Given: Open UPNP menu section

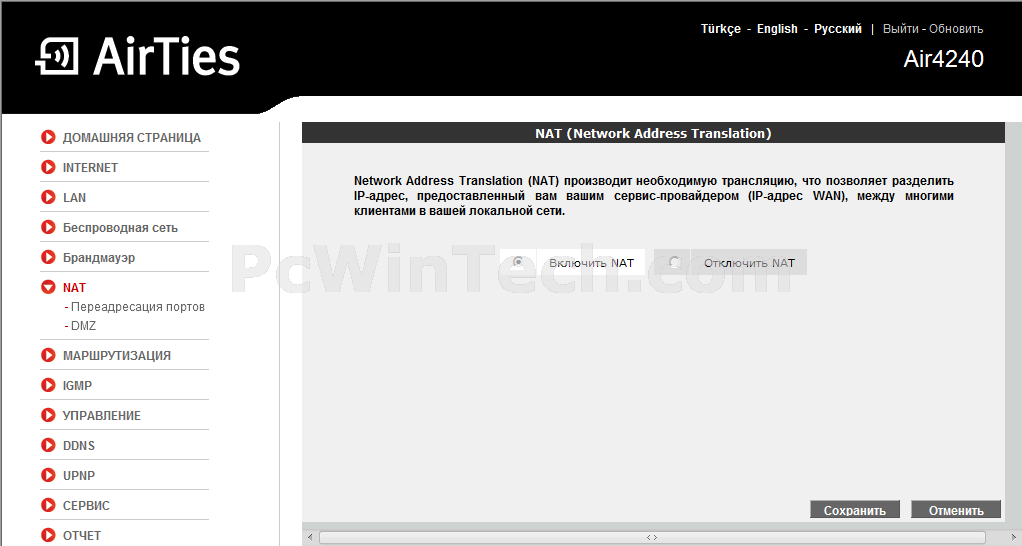Looking at the screenshot, I should 79,476.
